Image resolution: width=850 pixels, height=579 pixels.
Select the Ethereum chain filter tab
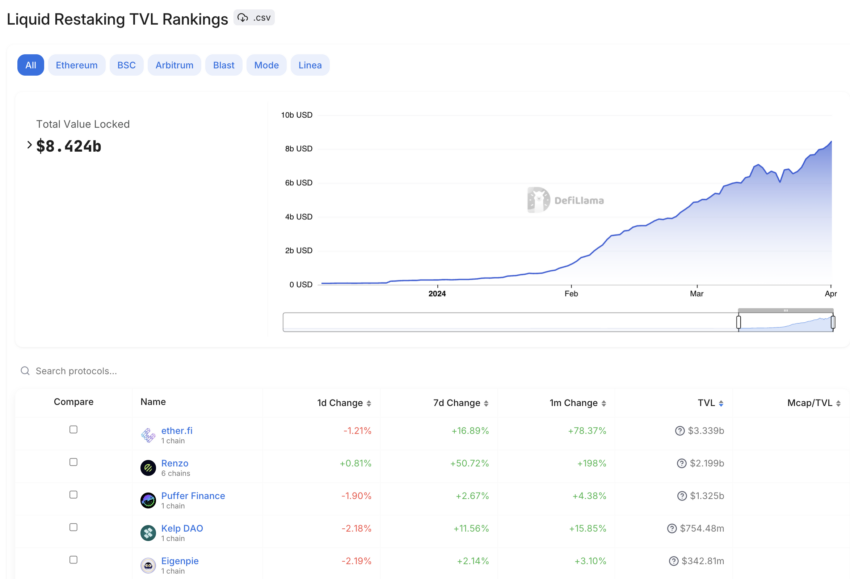click(77, 65)
